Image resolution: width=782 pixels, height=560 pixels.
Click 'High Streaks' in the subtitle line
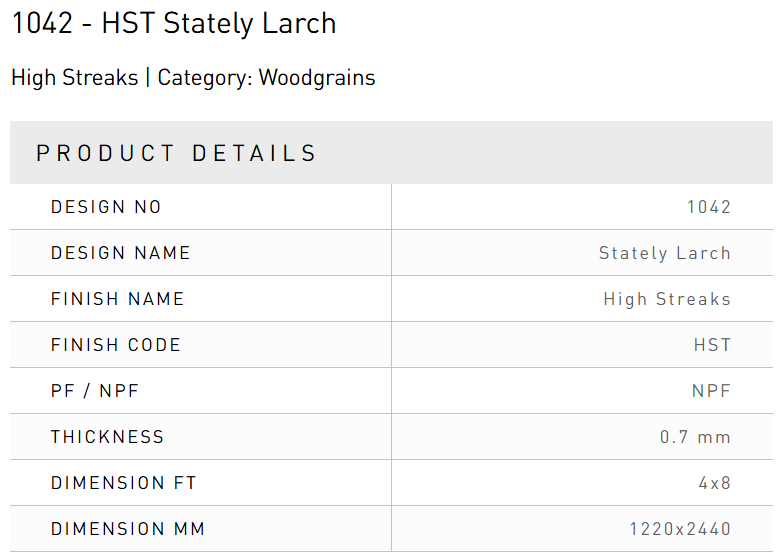pyautogui.click(x=74, y=78)
